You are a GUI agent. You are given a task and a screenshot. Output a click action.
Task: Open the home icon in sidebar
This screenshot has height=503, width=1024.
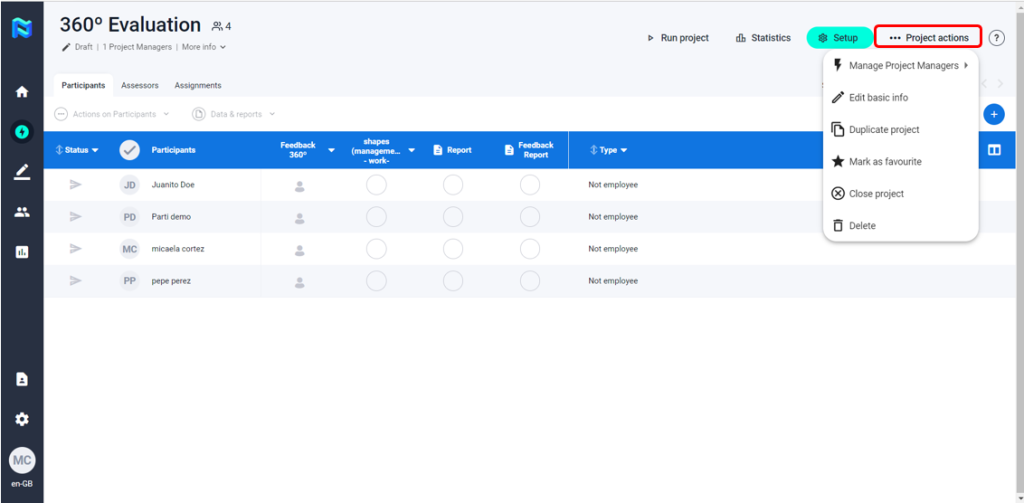pyautogui.click(x=21, y=92)
